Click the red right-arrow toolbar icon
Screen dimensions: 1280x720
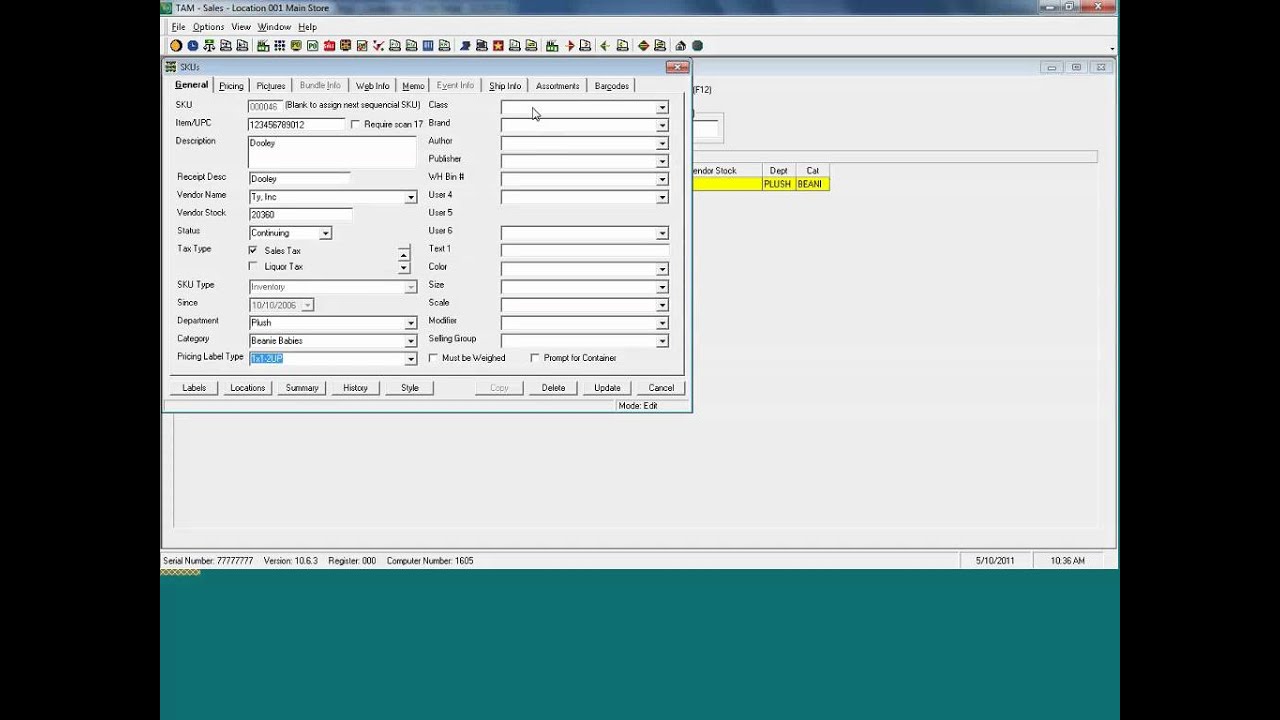570,46
